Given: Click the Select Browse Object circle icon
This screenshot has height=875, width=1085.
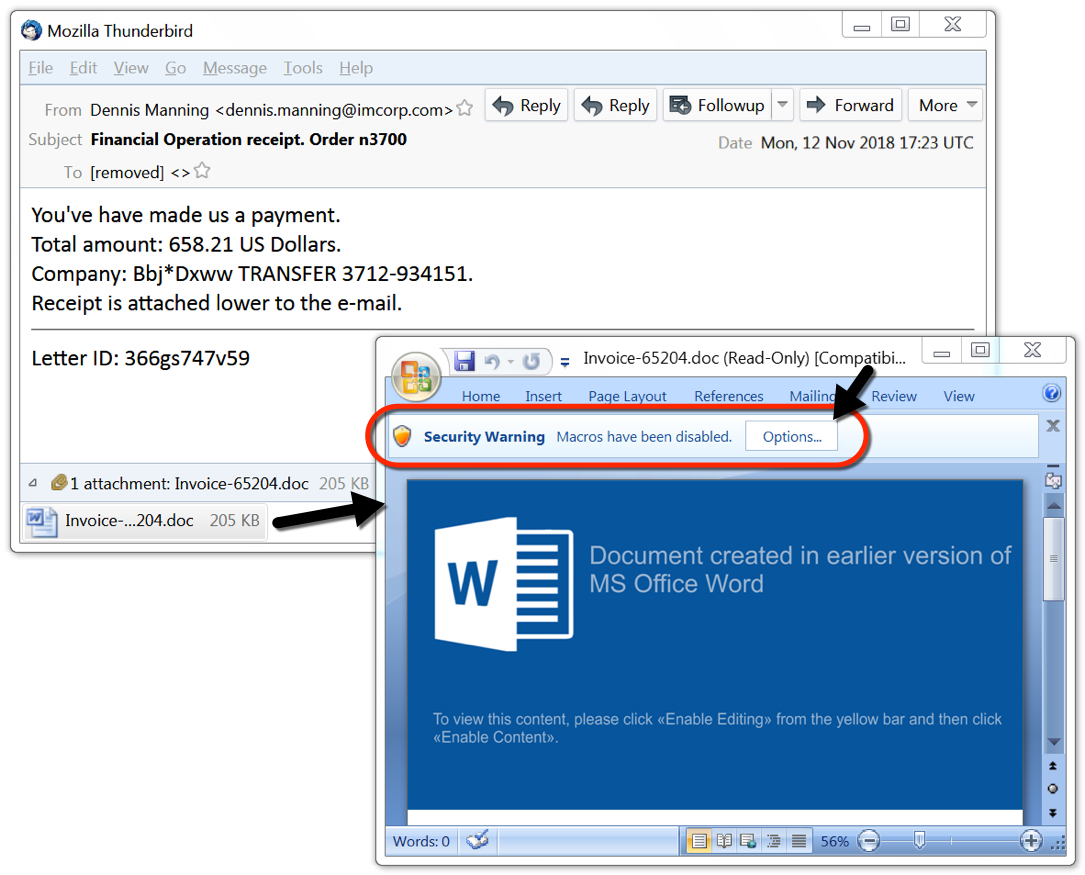Looking at the screenshot, I should (1052, 789).
